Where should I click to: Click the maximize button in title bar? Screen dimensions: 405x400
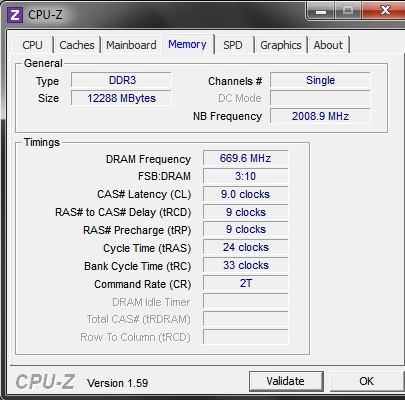point(348,11)
